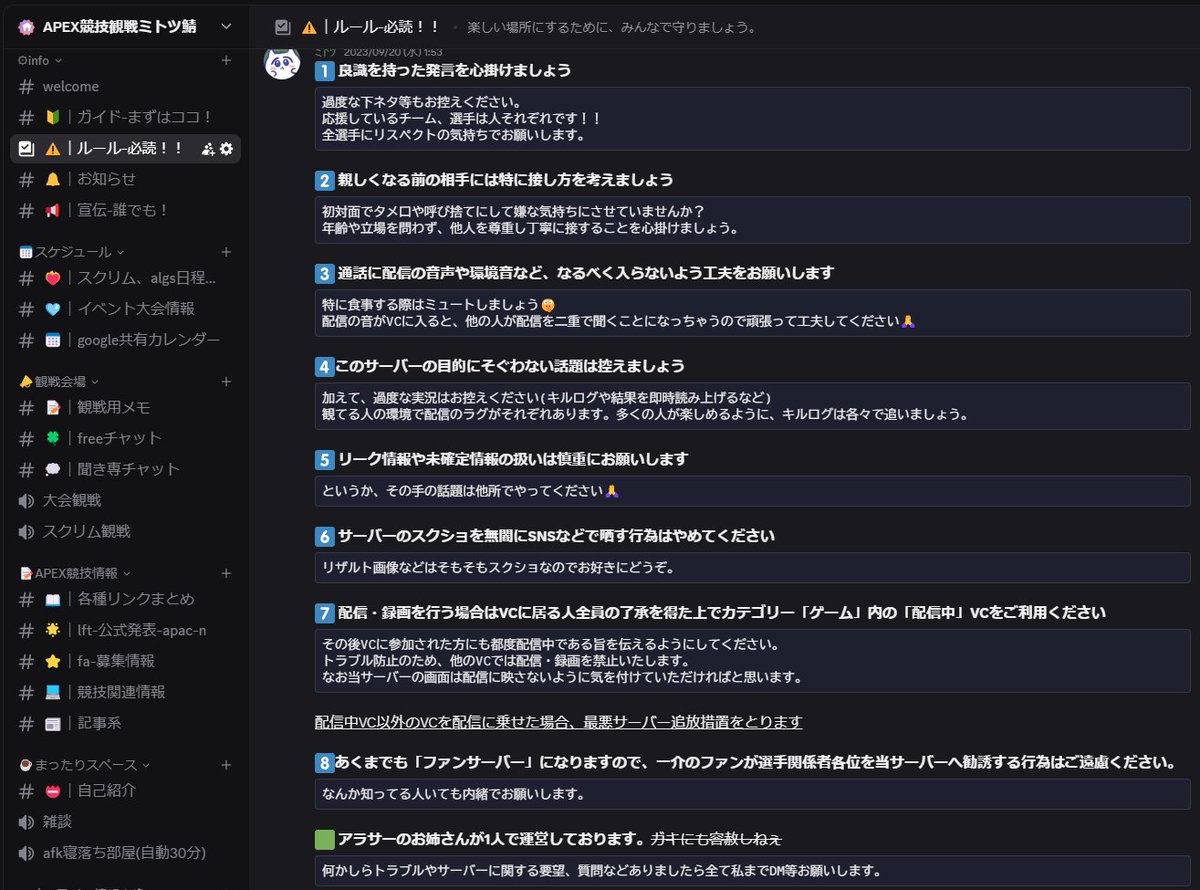The image size is (1200, 890).
Task: Click the invite people icon on ルール-必読 channel
Action: pos(208,148)
